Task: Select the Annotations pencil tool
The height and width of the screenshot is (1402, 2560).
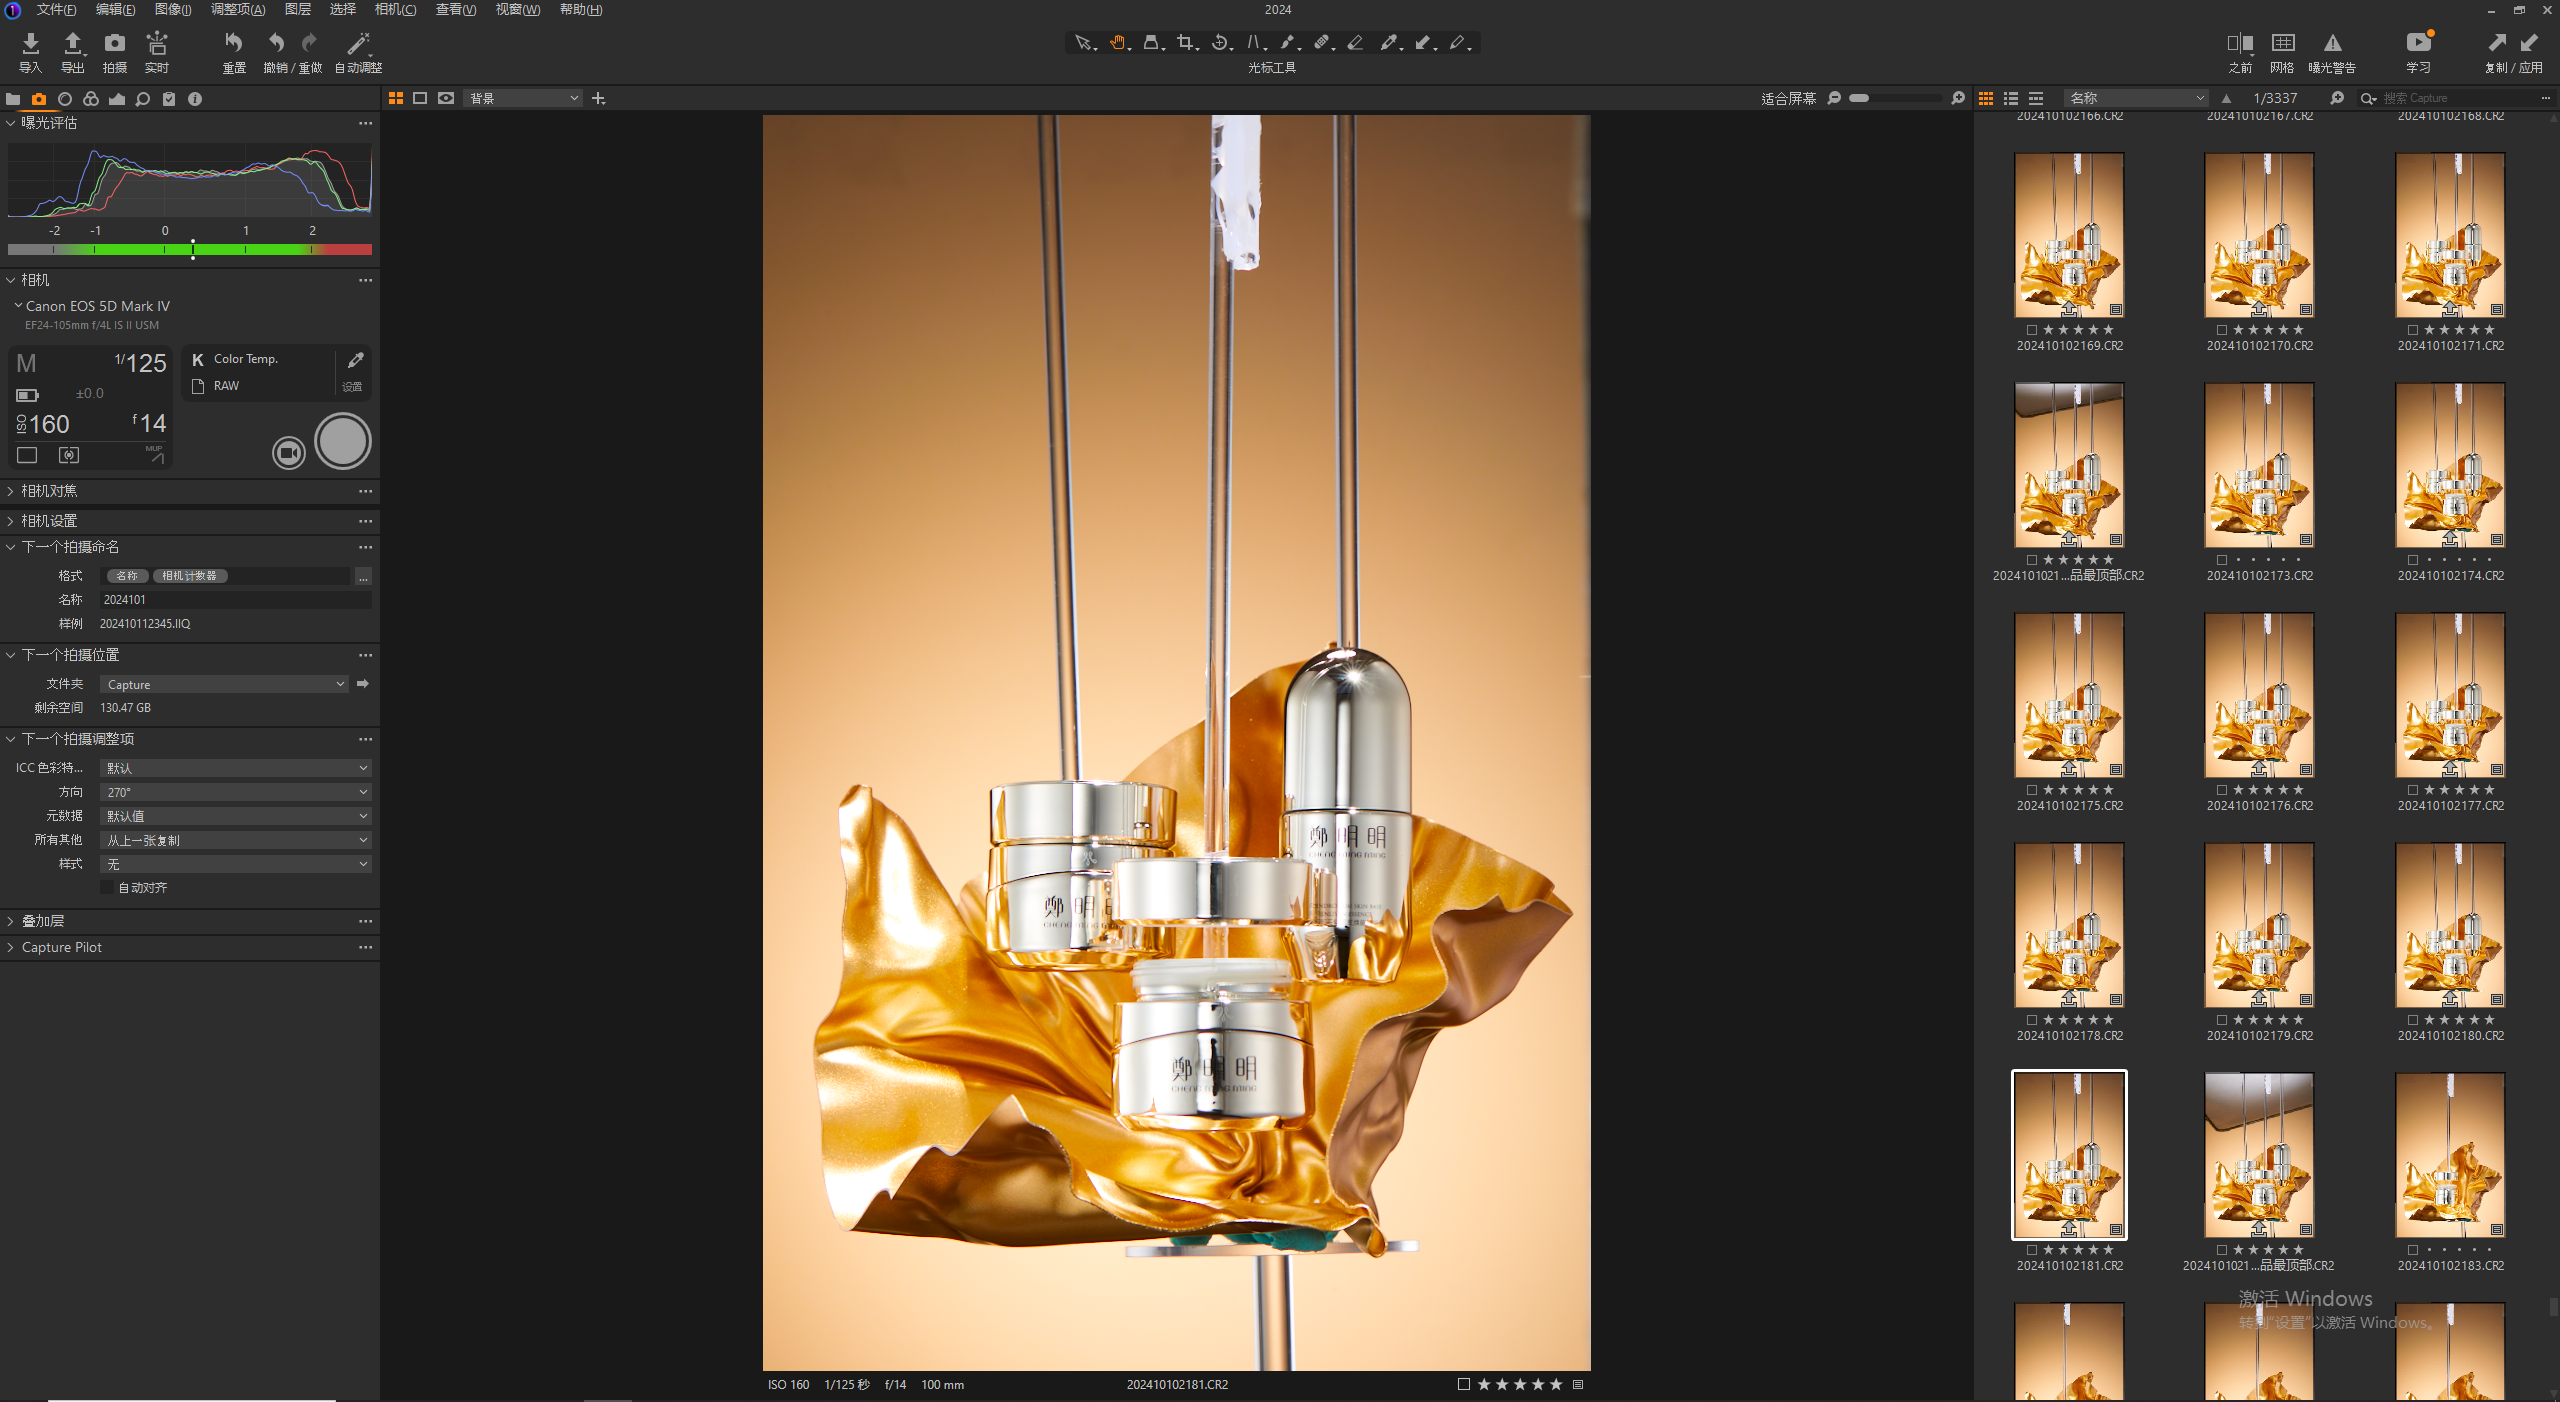Action: pos(1458,43)
